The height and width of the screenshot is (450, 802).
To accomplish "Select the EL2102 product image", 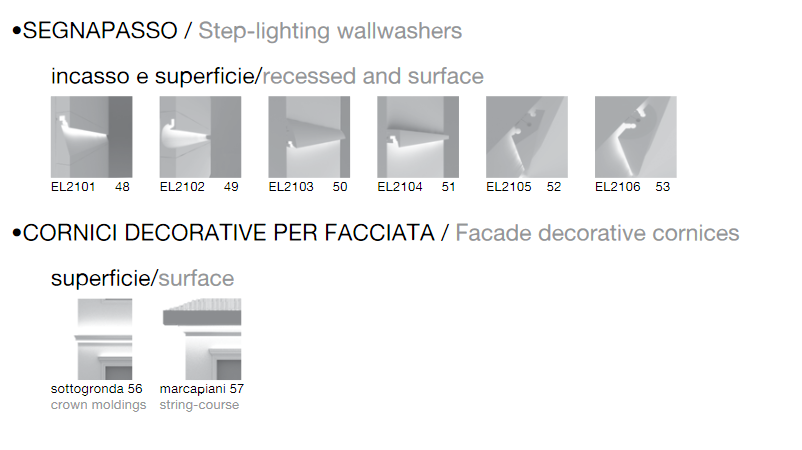I will coord(200,137).
